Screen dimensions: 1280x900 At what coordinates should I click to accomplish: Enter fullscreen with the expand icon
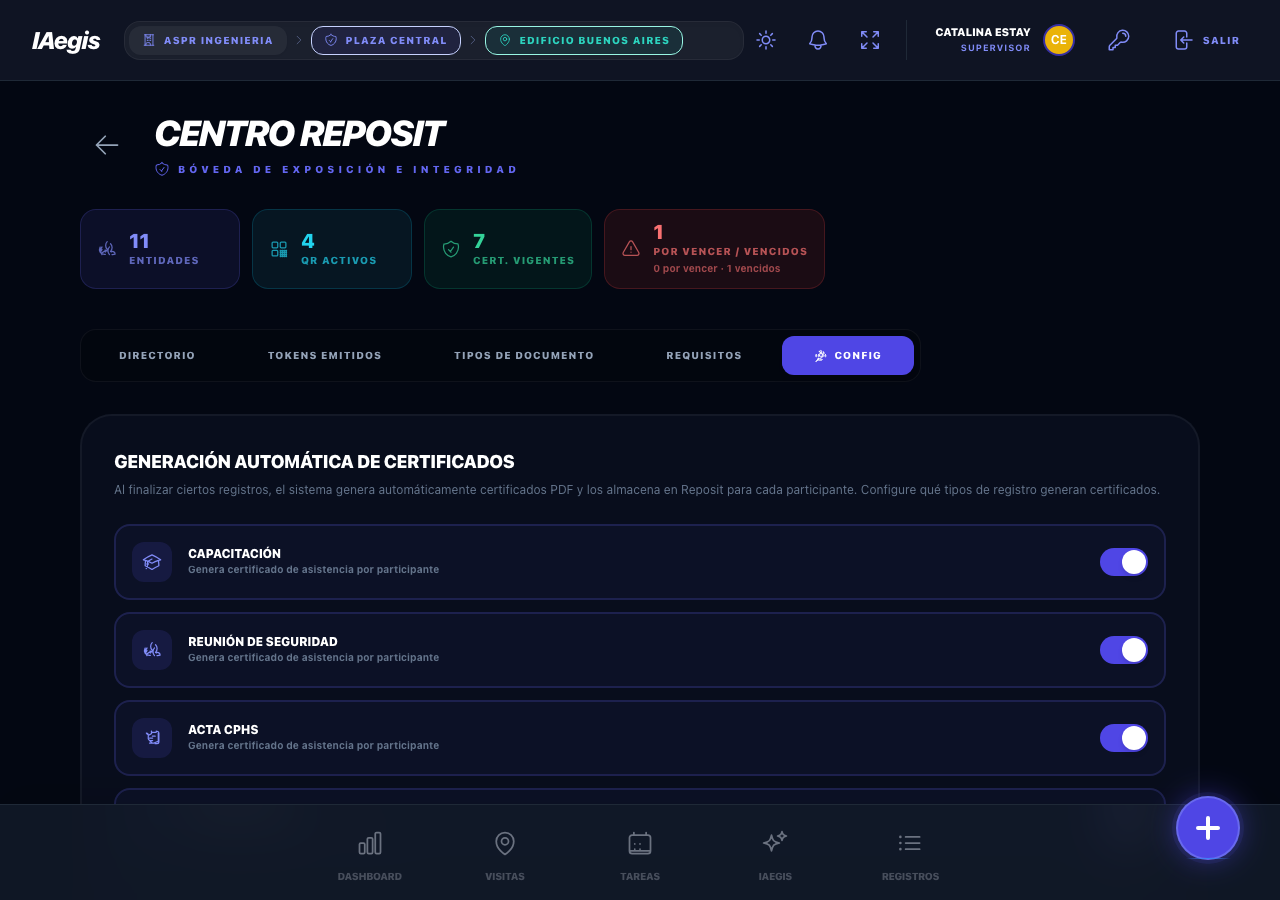870,40
